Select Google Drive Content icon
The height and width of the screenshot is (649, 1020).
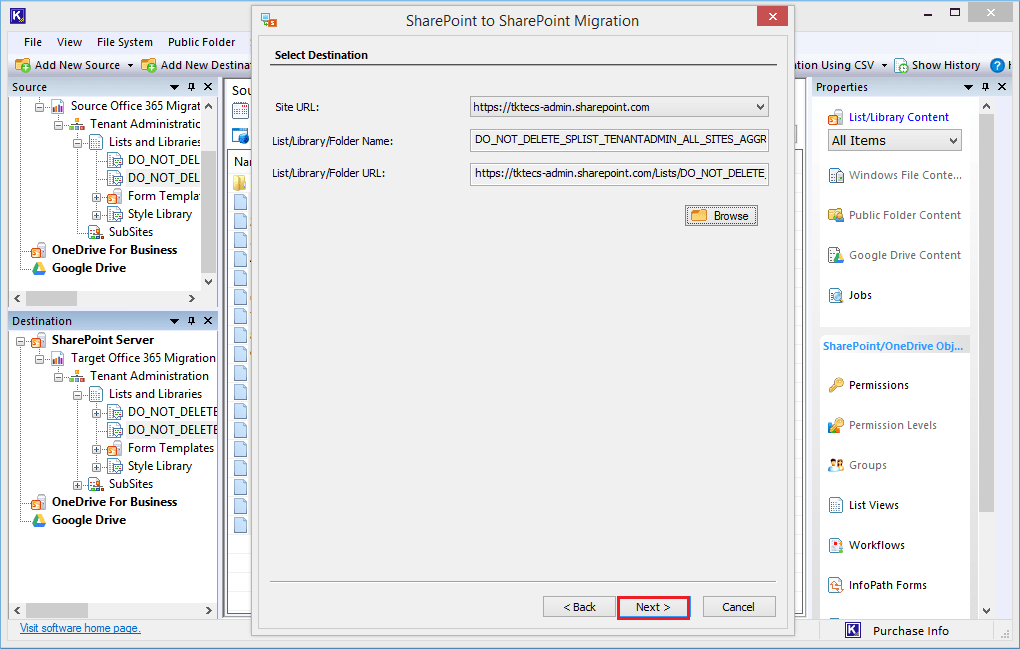coord(835,256)
